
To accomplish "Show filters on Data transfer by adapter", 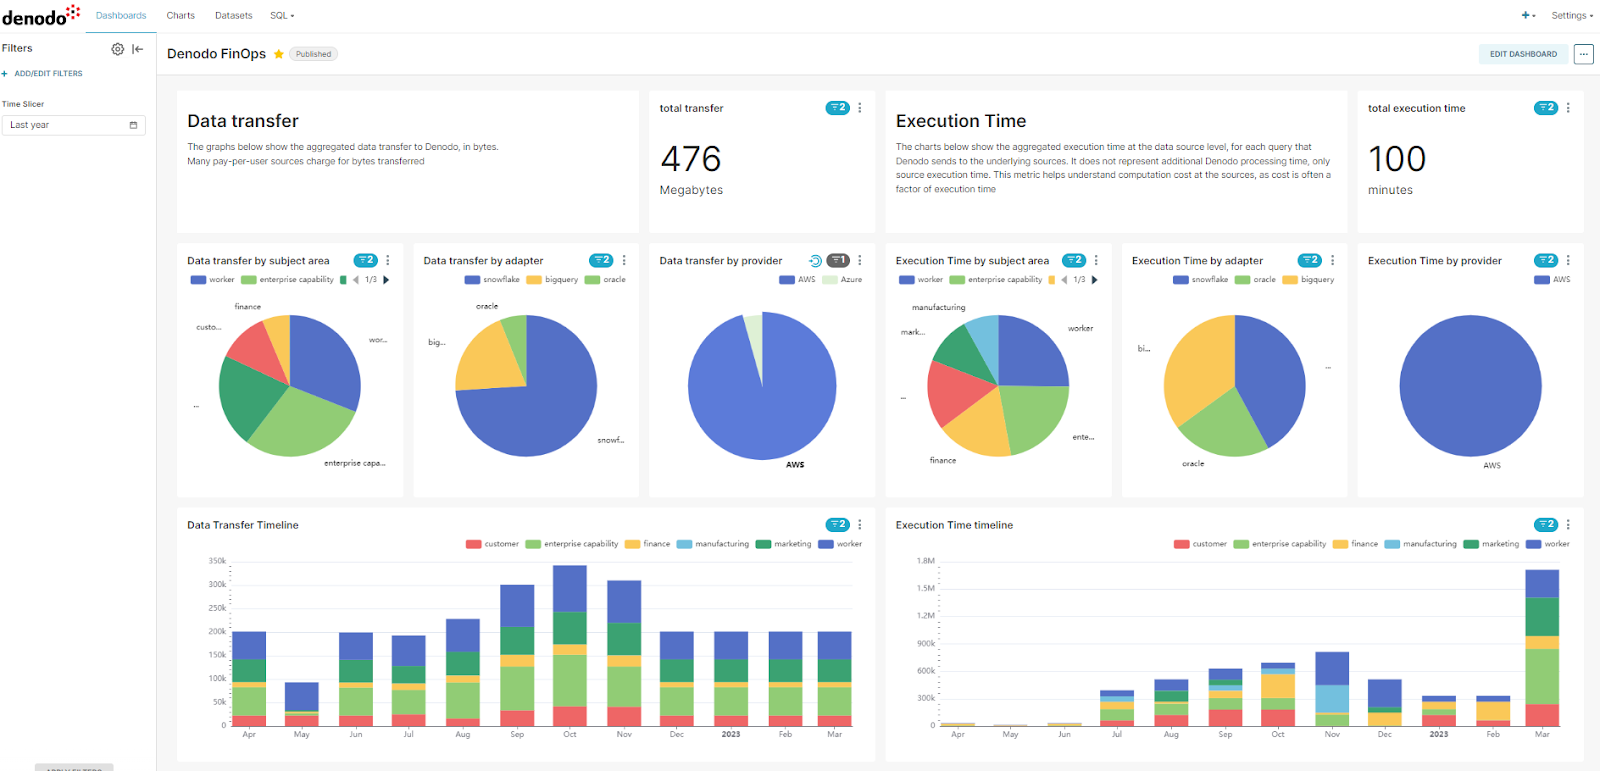I will point(601,260).
